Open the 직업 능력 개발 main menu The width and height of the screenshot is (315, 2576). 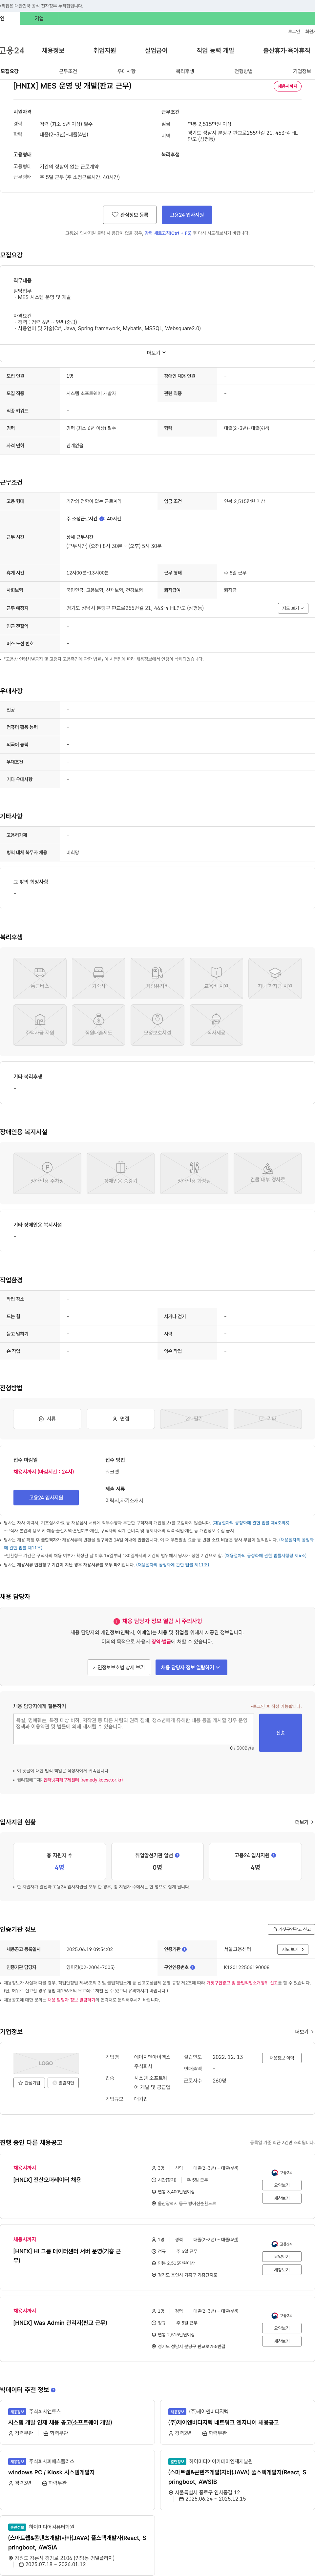tap(215, 50)
